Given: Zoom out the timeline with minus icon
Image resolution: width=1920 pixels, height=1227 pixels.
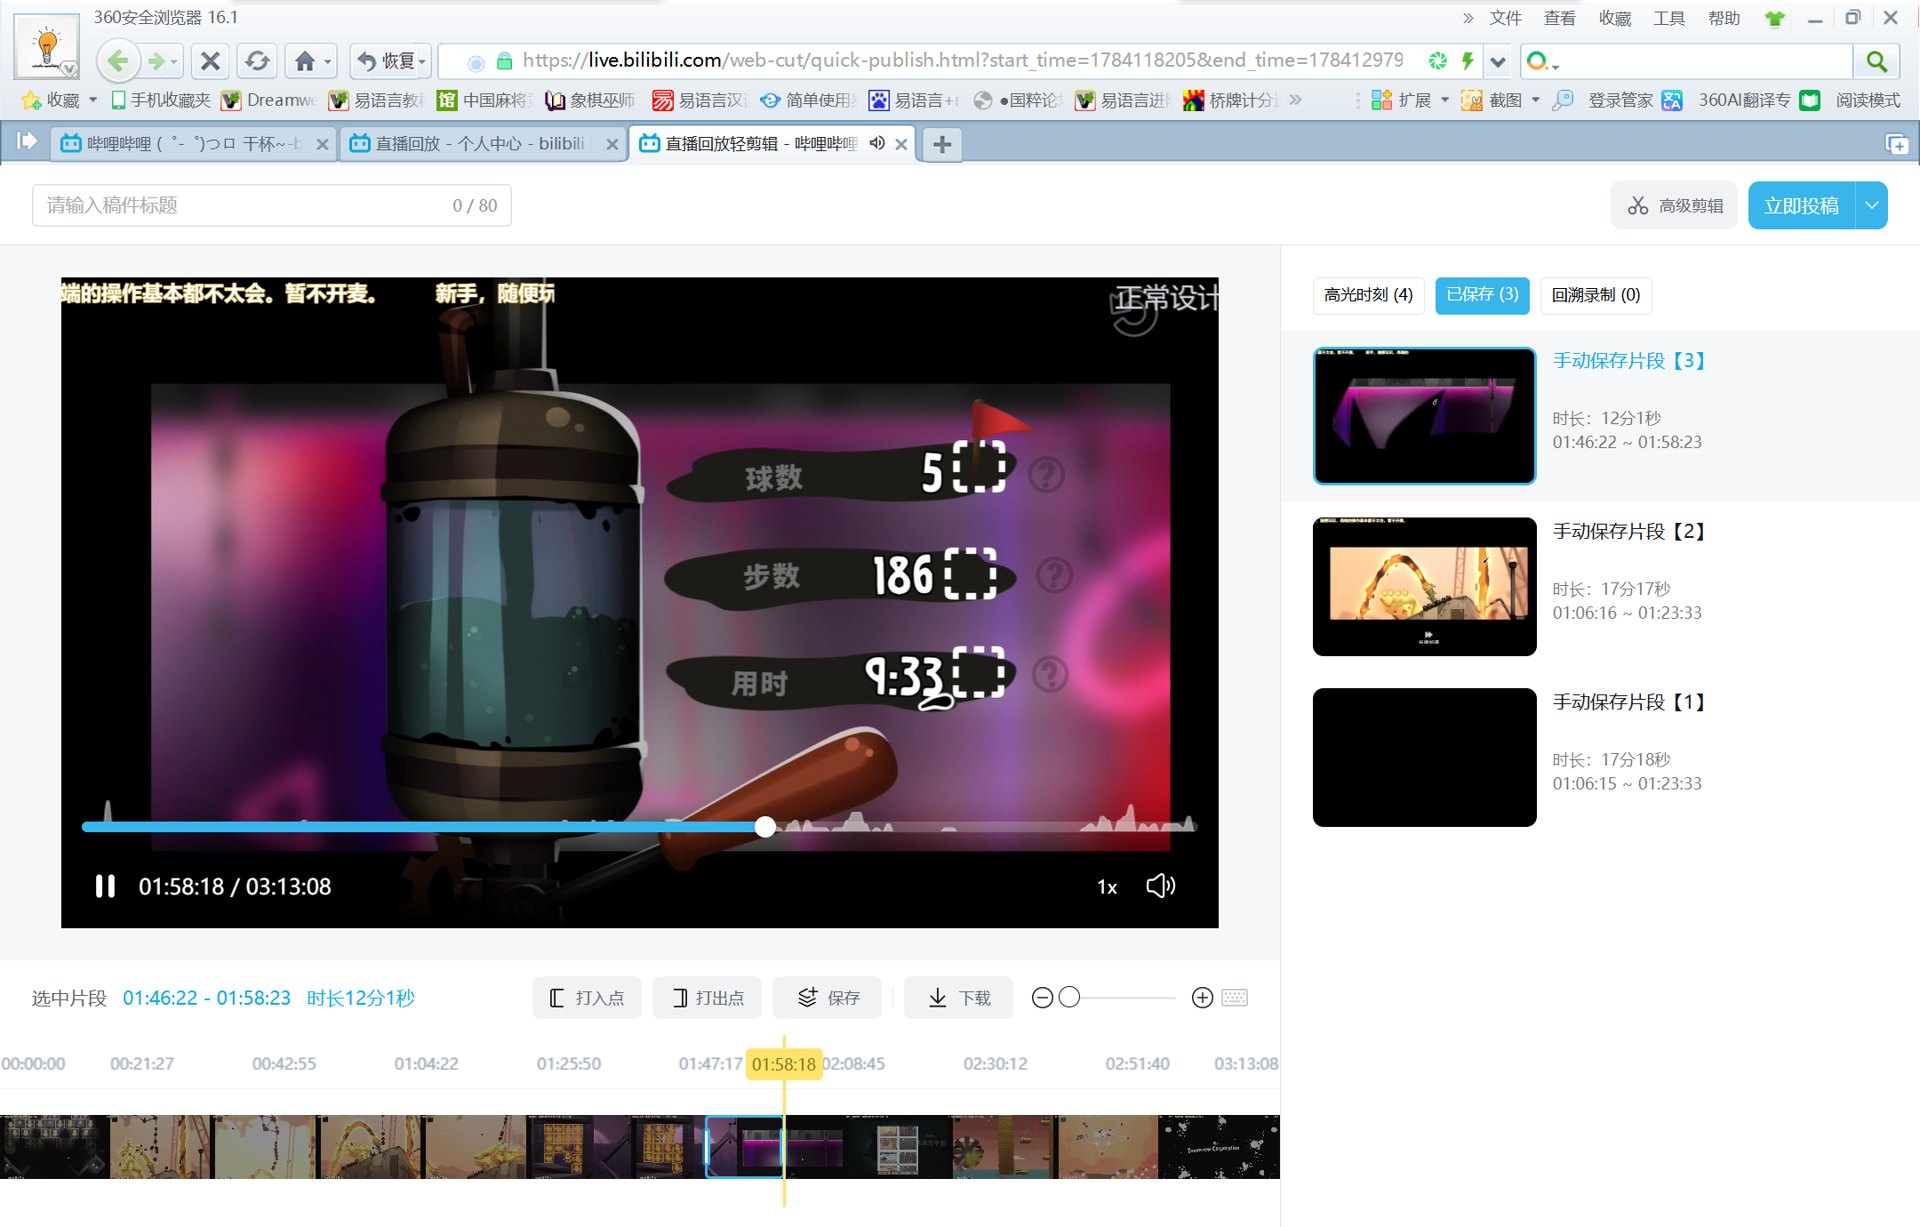Looking at the screenshot, I should [x=1042, y=998].
